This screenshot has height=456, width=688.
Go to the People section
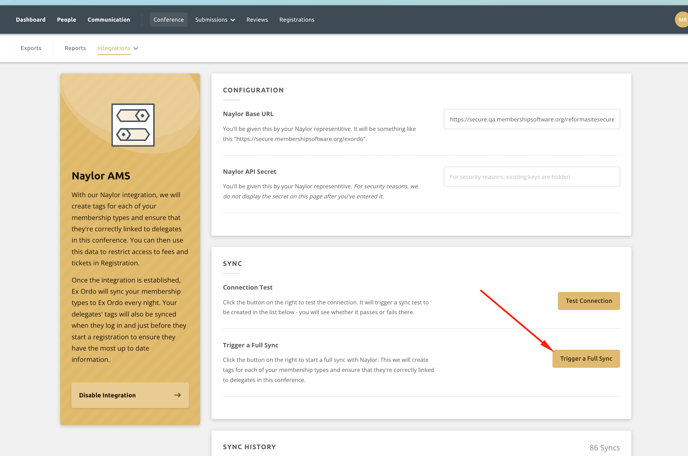point(66,20)
